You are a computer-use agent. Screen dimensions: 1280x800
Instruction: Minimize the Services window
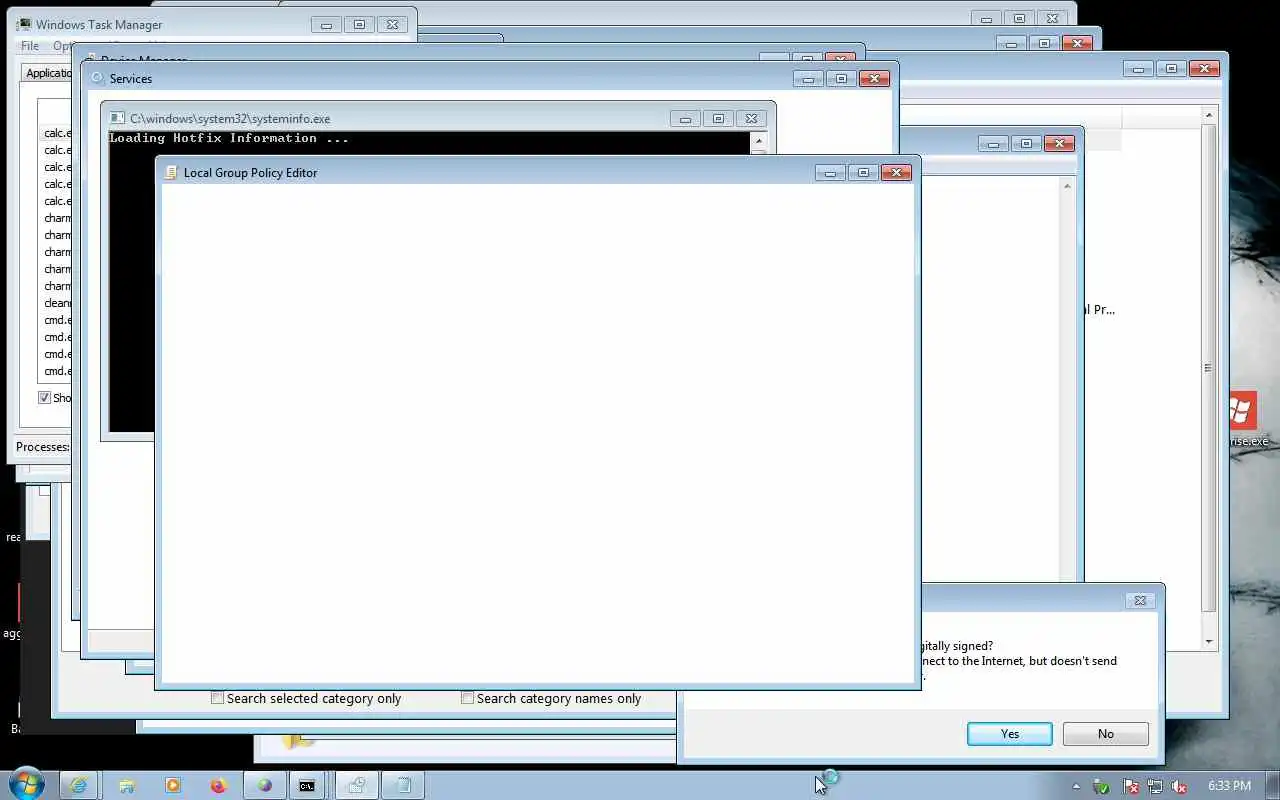[808, 78]
